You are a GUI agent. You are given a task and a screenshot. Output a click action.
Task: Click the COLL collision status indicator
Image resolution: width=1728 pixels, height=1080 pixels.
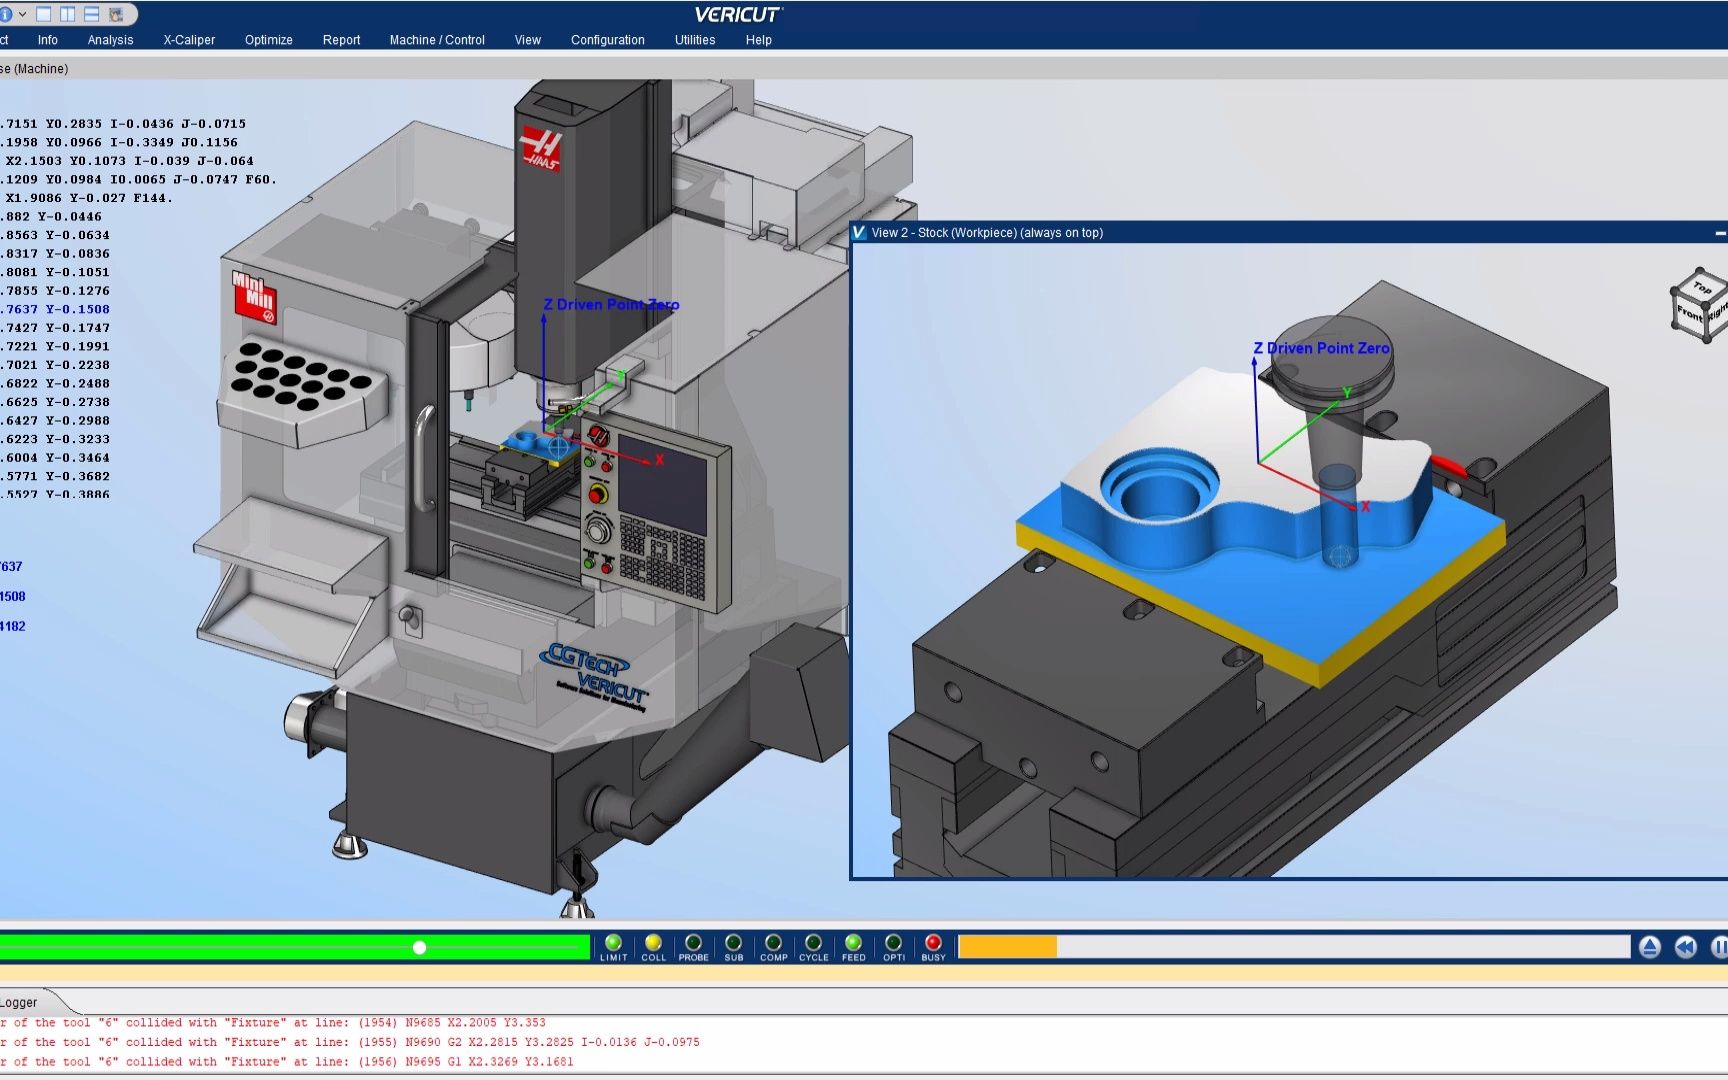point(653,941)
